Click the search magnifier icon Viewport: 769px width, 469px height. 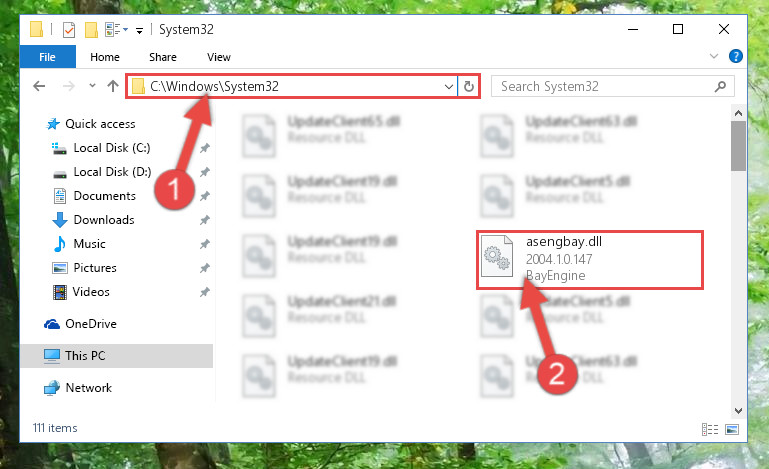click(x=720, y=87)
